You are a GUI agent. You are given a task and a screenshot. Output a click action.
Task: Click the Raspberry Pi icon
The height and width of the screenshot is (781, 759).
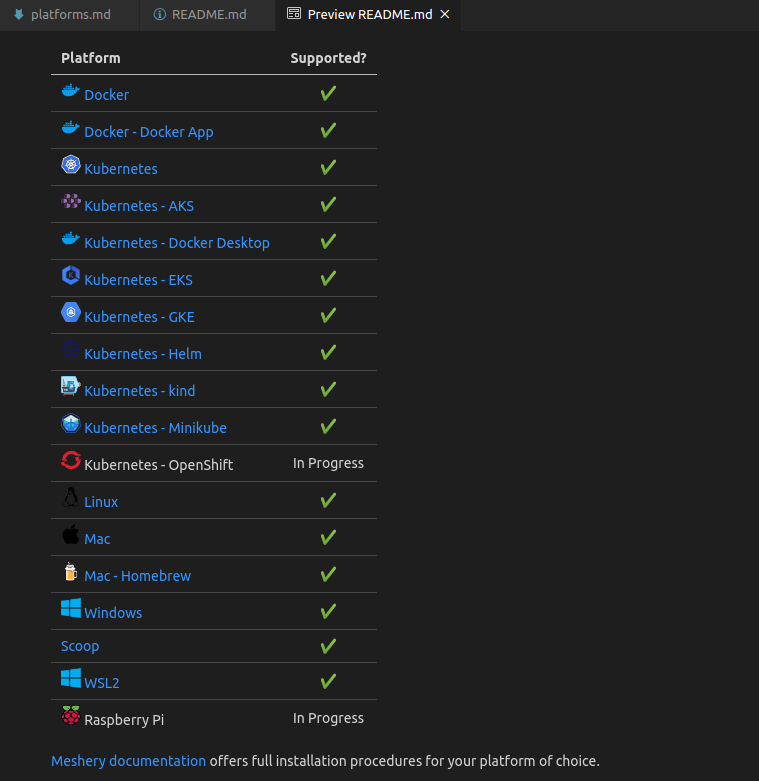(x=71, y=715)
